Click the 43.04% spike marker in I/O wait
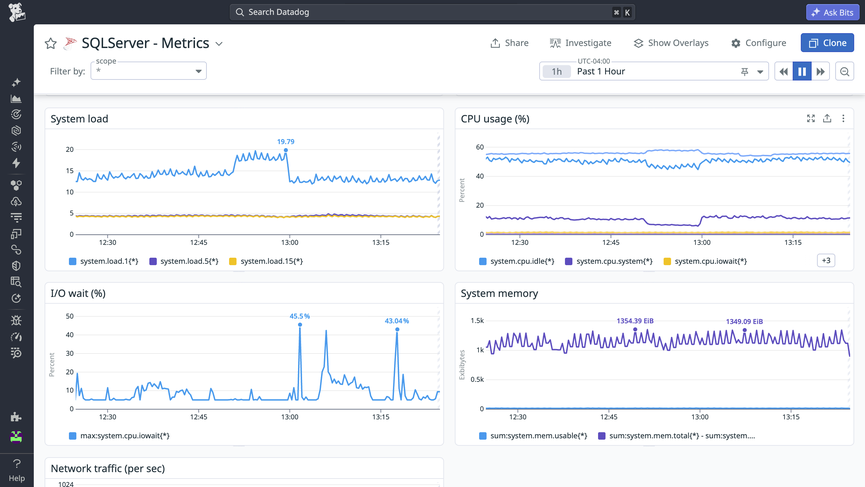Screen dimensions: 865x487 397,329
